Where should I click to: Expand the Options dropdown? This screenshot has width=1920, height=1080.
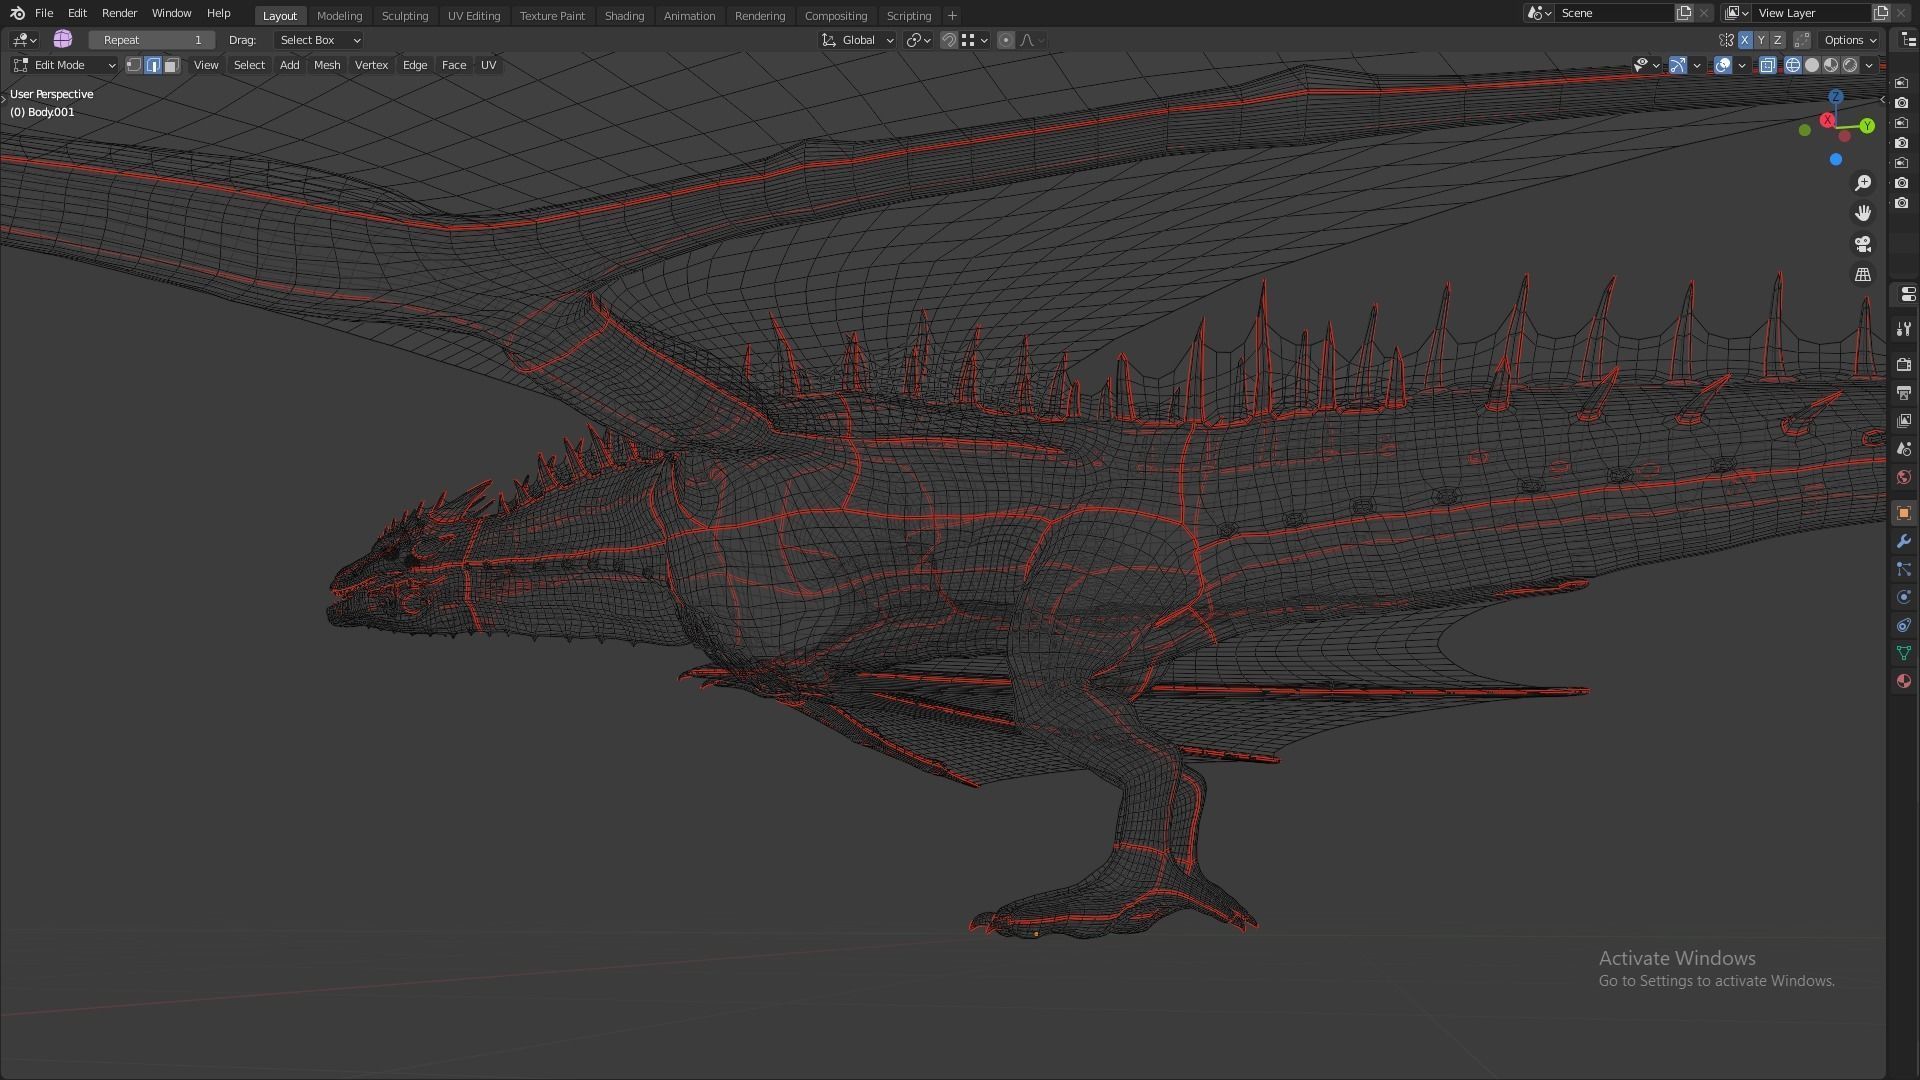(1848, 40)
